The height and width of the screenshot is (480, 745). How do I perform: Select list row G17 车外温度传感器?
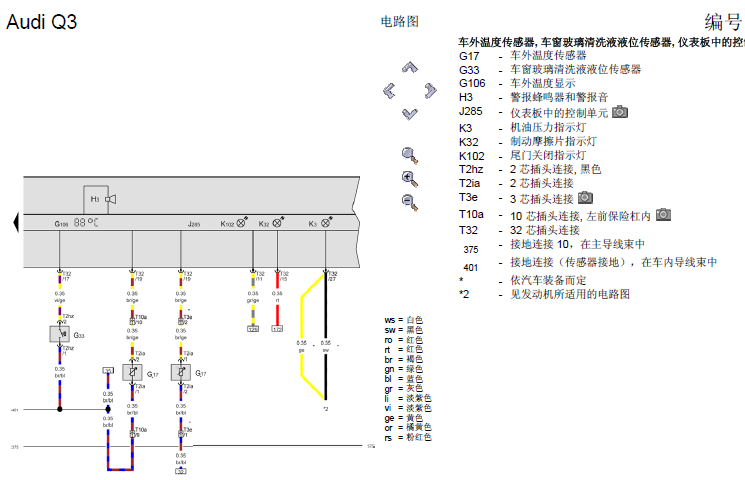coord(523,56)
